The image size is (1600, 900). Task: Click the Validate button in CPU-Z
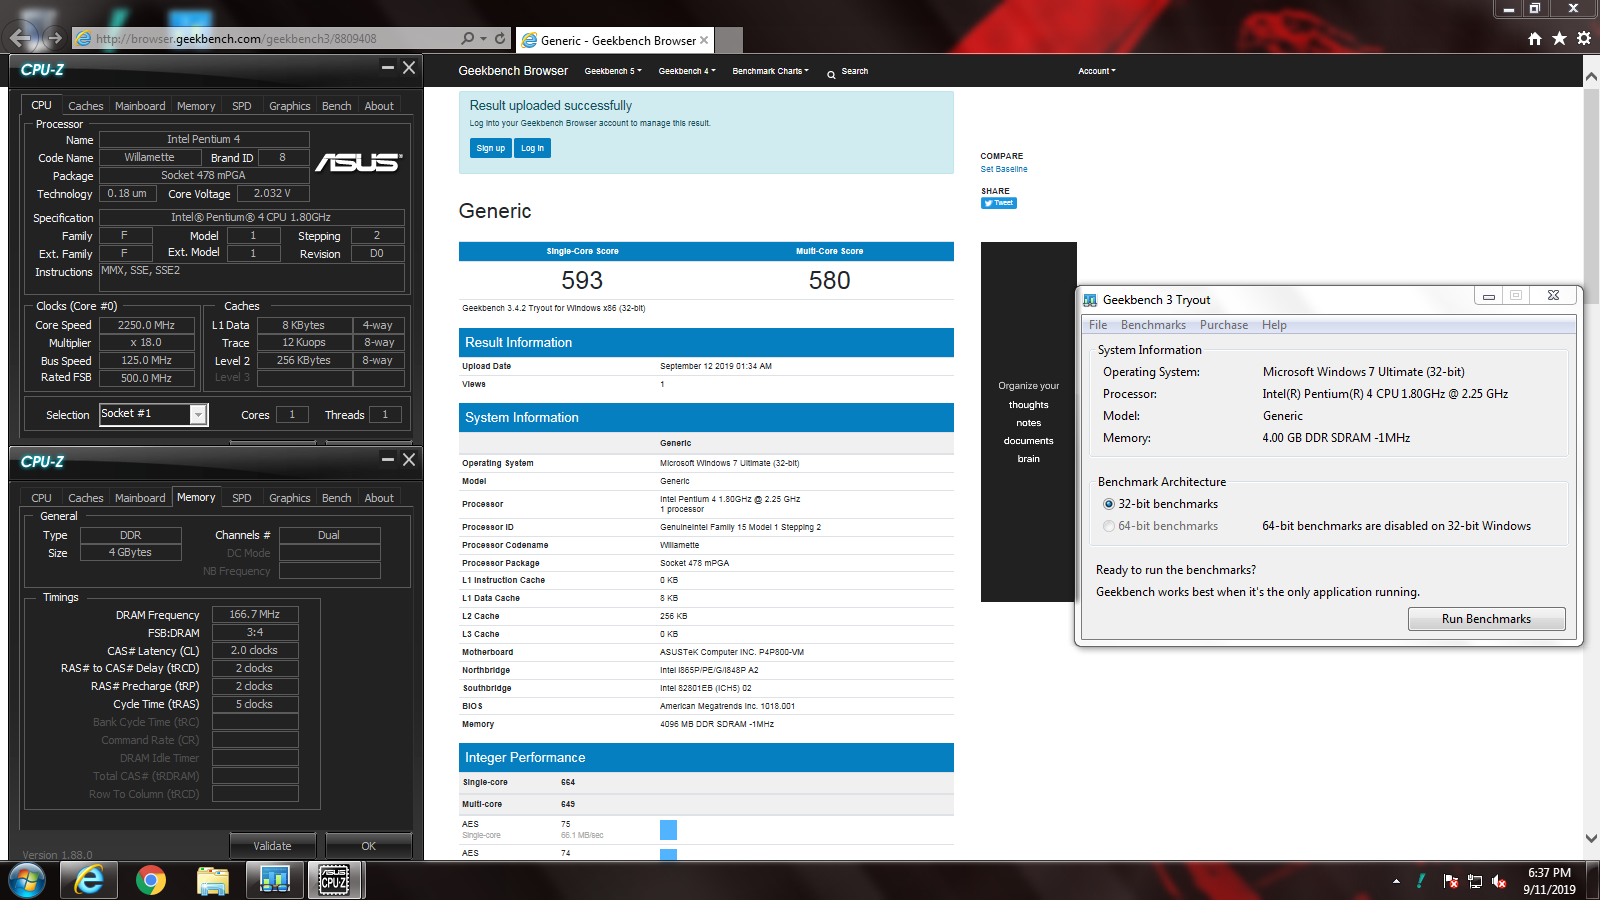[272, 846]
